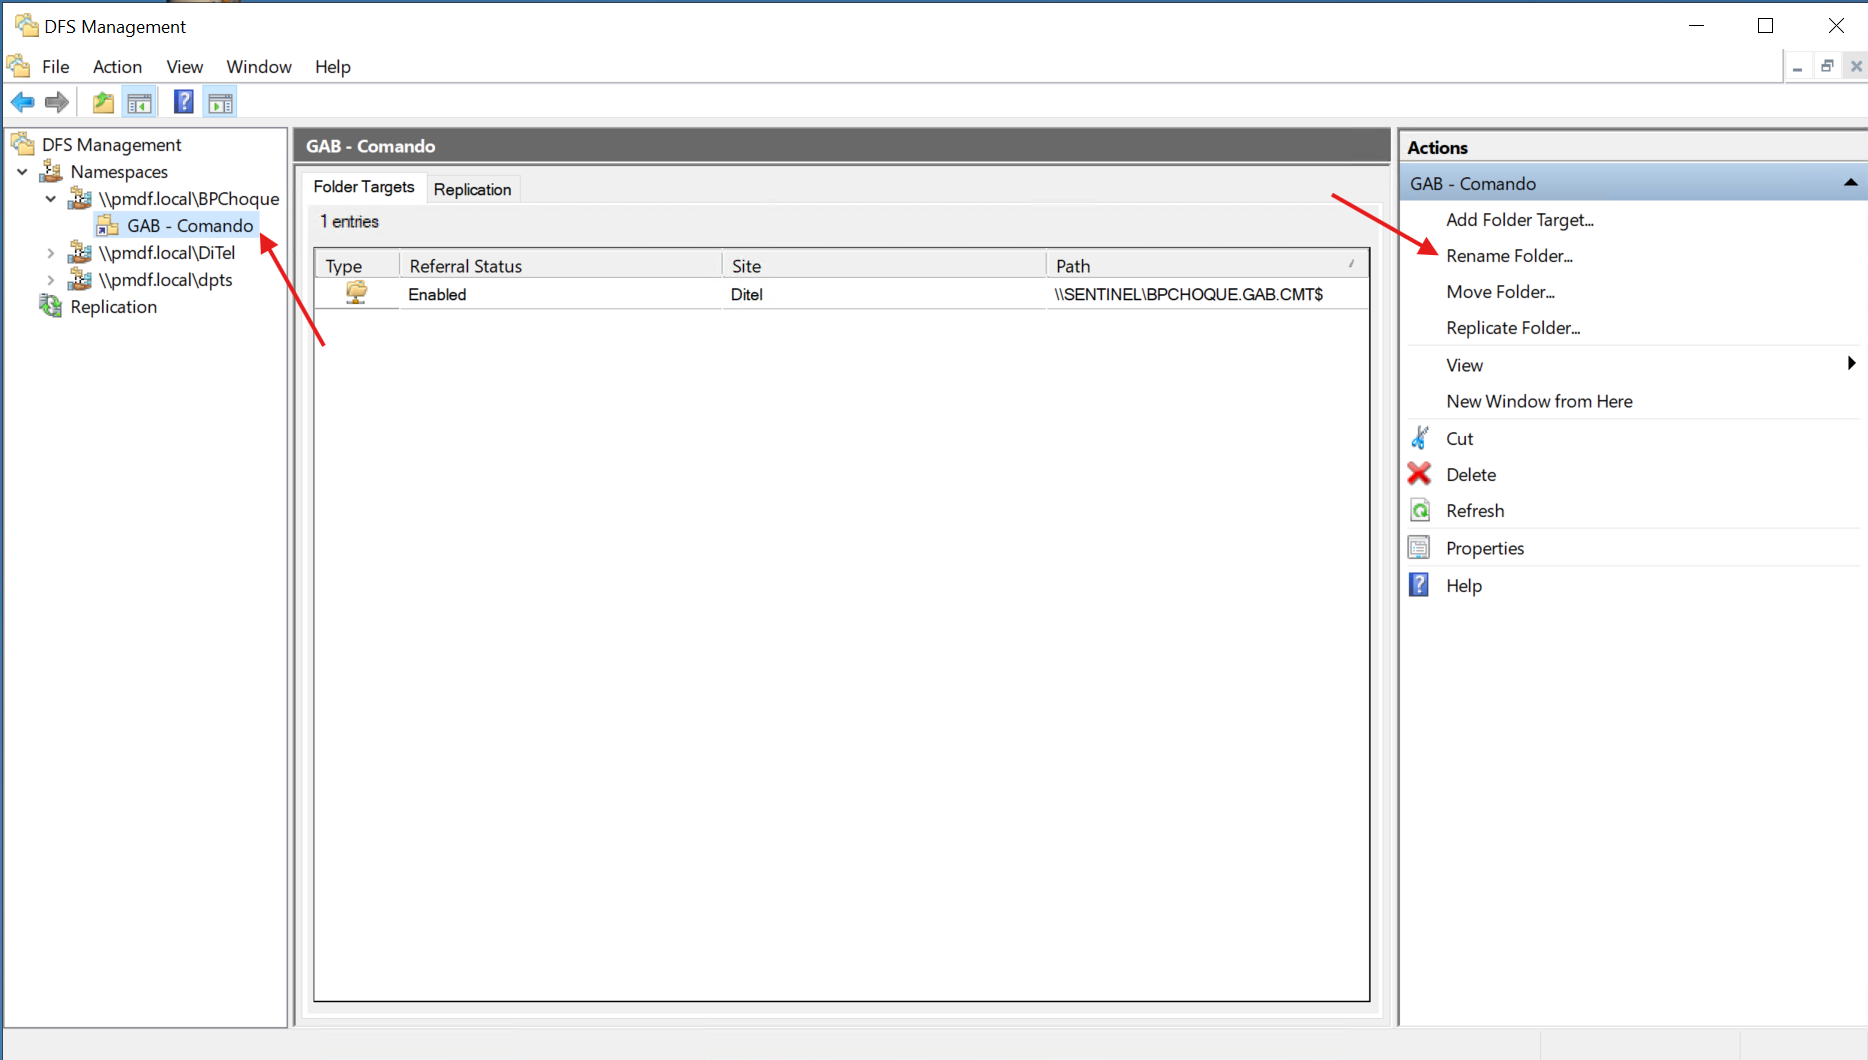Select the Replication node in tree
1868x1060 pixels.
(x=113, y=307)
